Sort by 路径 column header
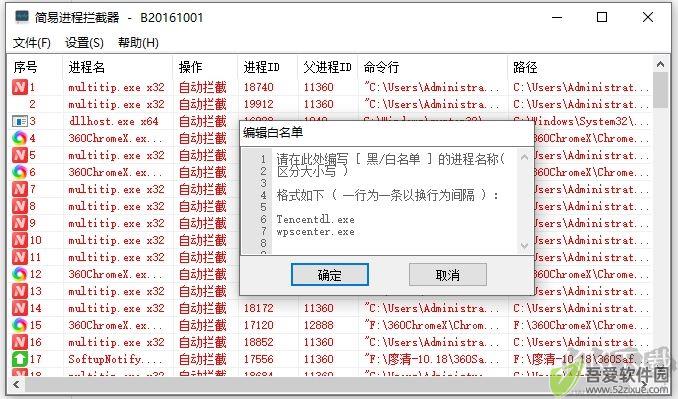 coord(580,67)
